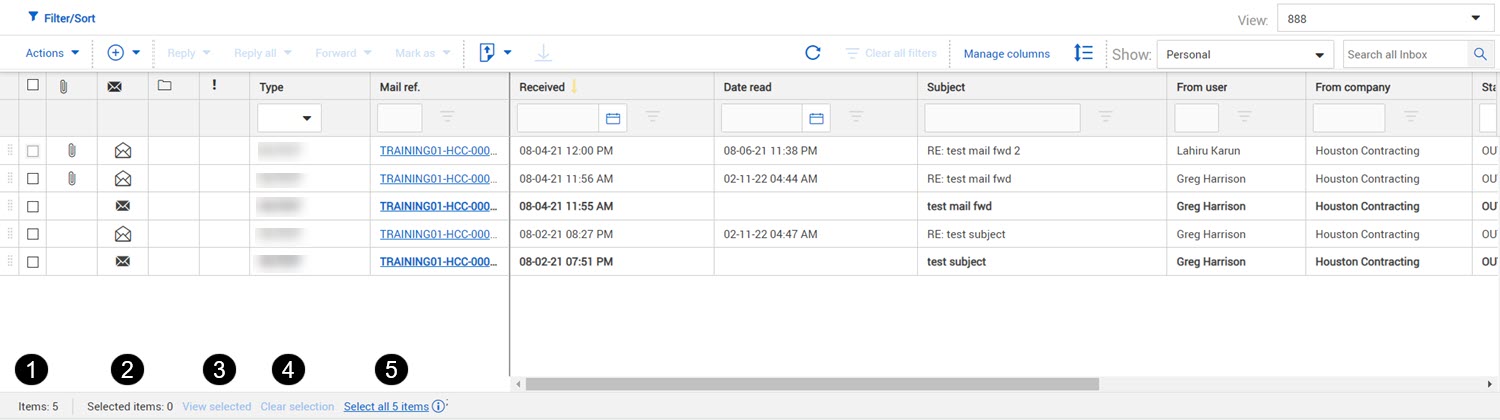Click the scrollbar right arrow
Image resolution: width=1500 pixels, height=420 pixels.
pyautogui.click(x=1489, y=384)
